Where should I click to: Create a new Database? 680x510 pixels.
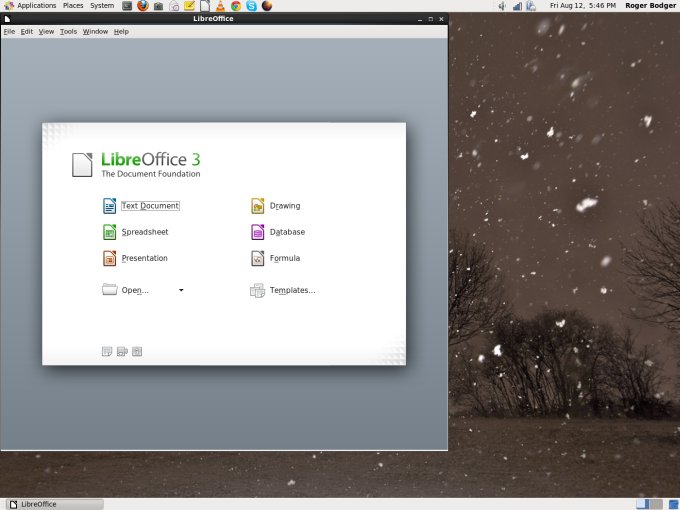click(278, 232)
